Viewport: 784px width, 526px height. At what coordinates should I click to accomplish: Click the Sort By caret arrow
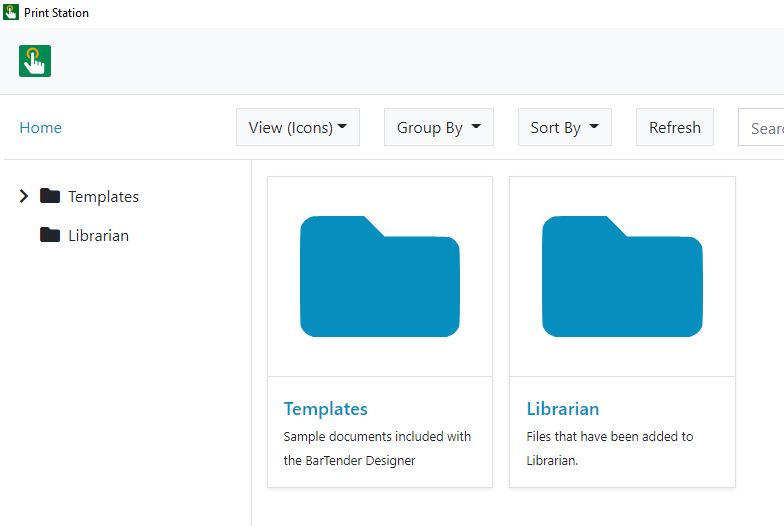click(x=594, y=126)
